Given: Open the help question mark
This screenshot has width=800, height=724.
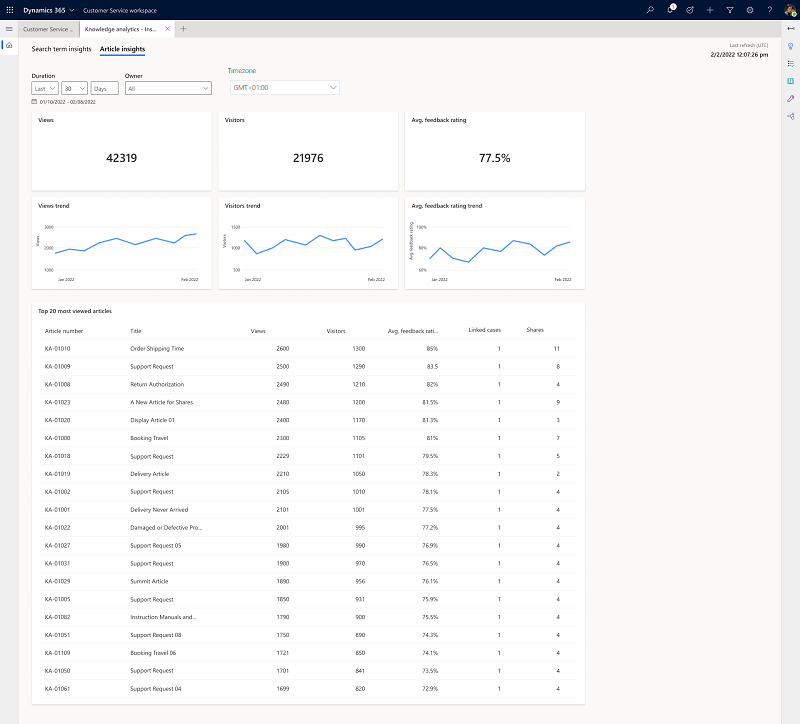Looking at the screenshot, I should (x=769, y=10).
